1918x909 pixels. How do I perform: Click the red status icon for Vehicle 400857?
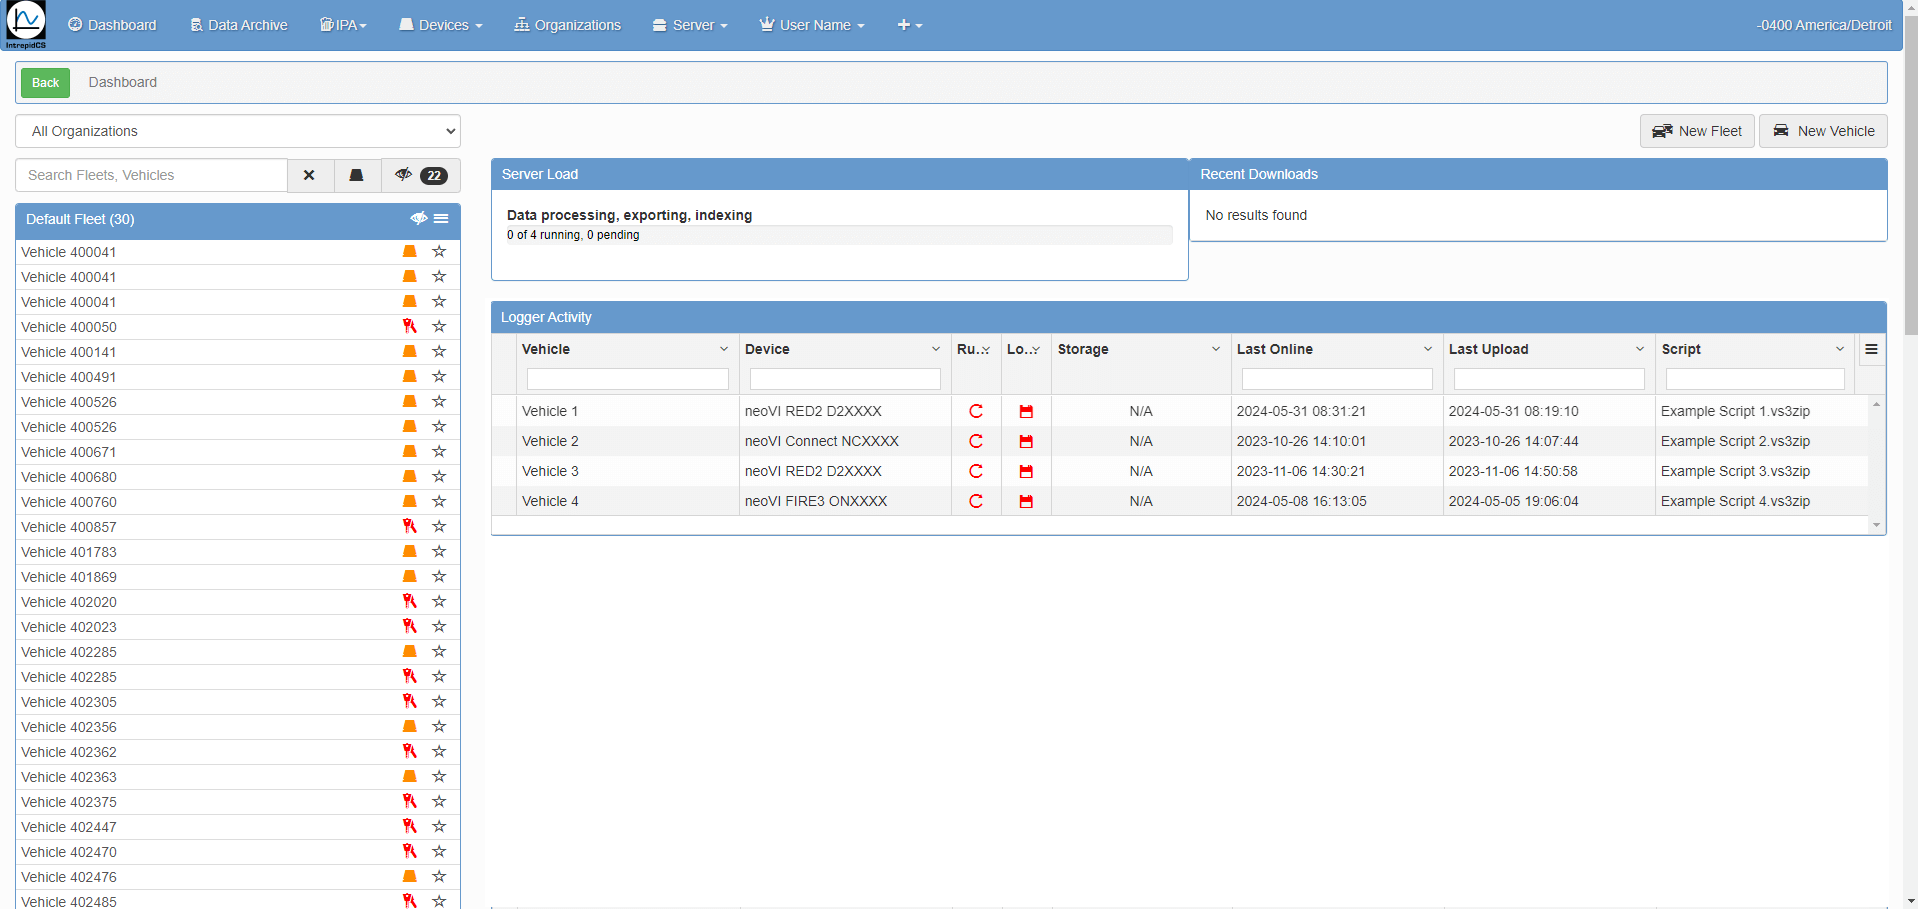(x=409, y=526)
